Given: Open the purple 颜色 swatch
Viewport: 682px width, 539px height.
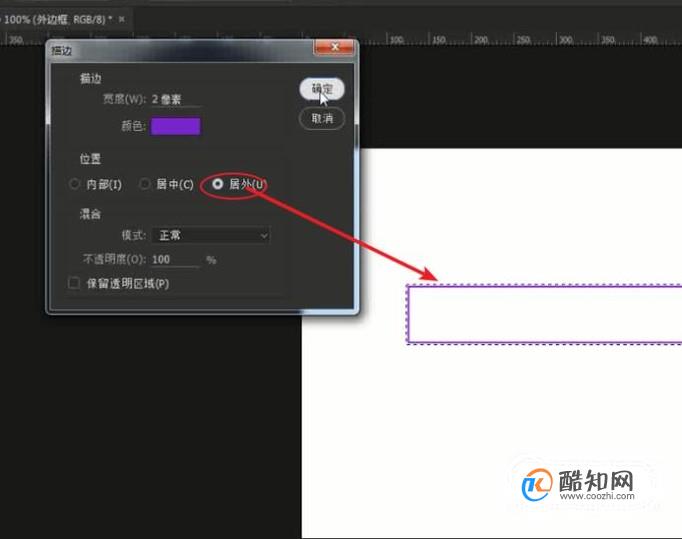Looking at the screenshot, I should 175,126.
